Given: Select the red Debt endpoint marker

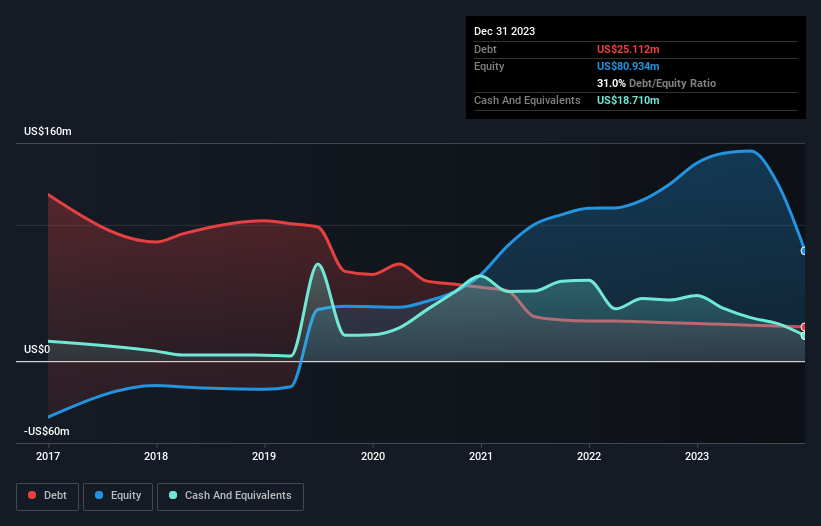Looking at the screenshot, I should pyautogui.click(x=804, y=327).
